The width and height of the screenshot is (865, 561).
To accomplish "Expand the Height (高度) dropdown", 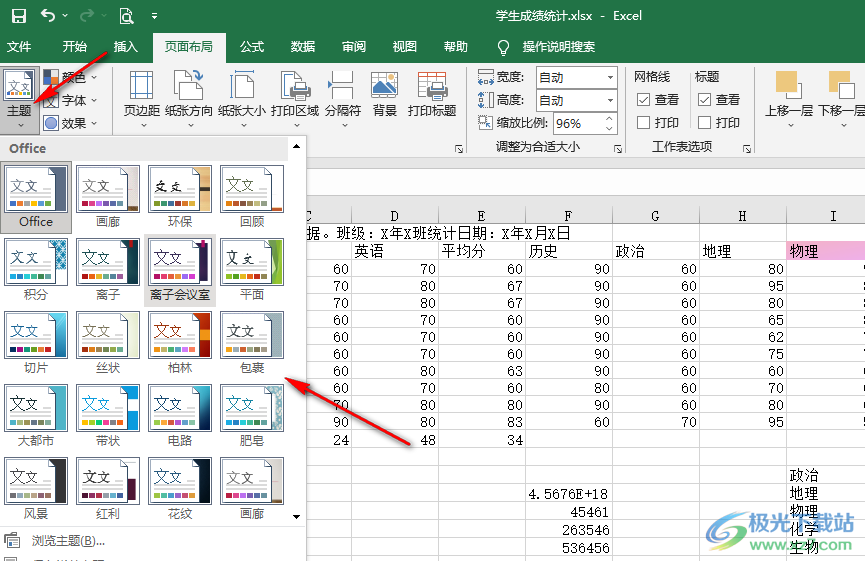I will pos(609,100).
